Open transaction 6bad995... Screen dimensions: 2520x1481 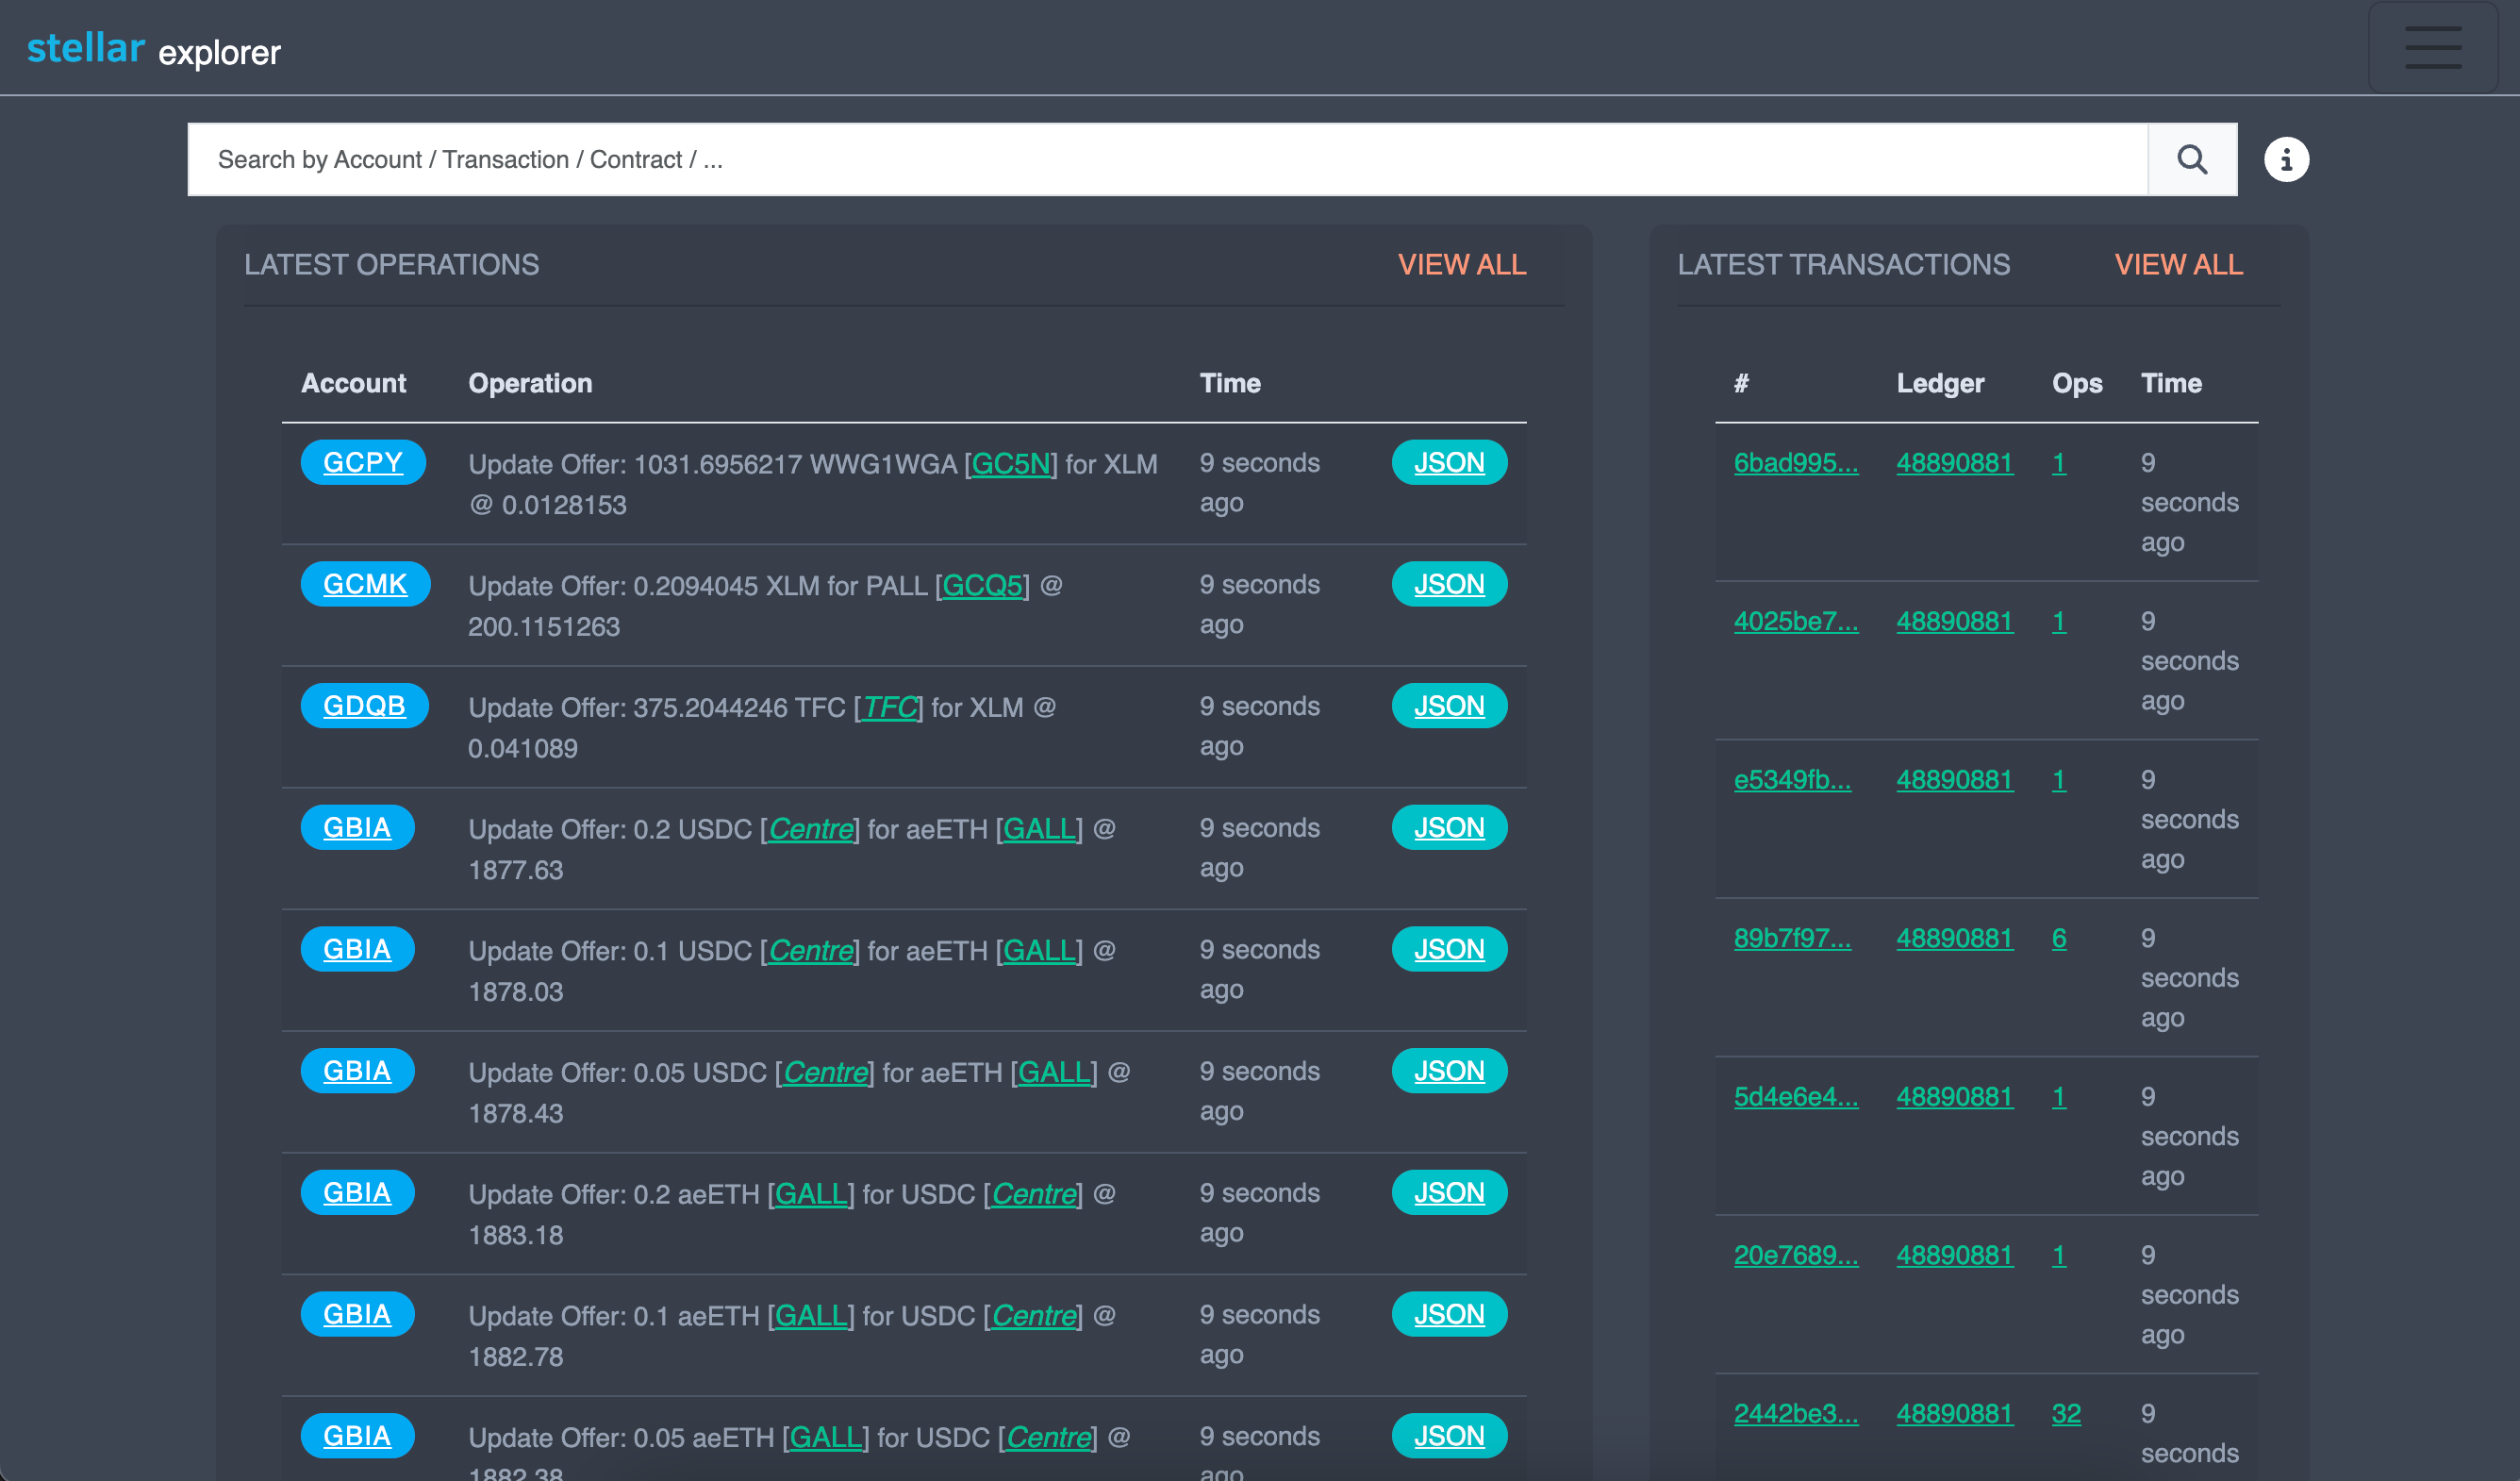pyautogui.click(x=1795, y=463)
